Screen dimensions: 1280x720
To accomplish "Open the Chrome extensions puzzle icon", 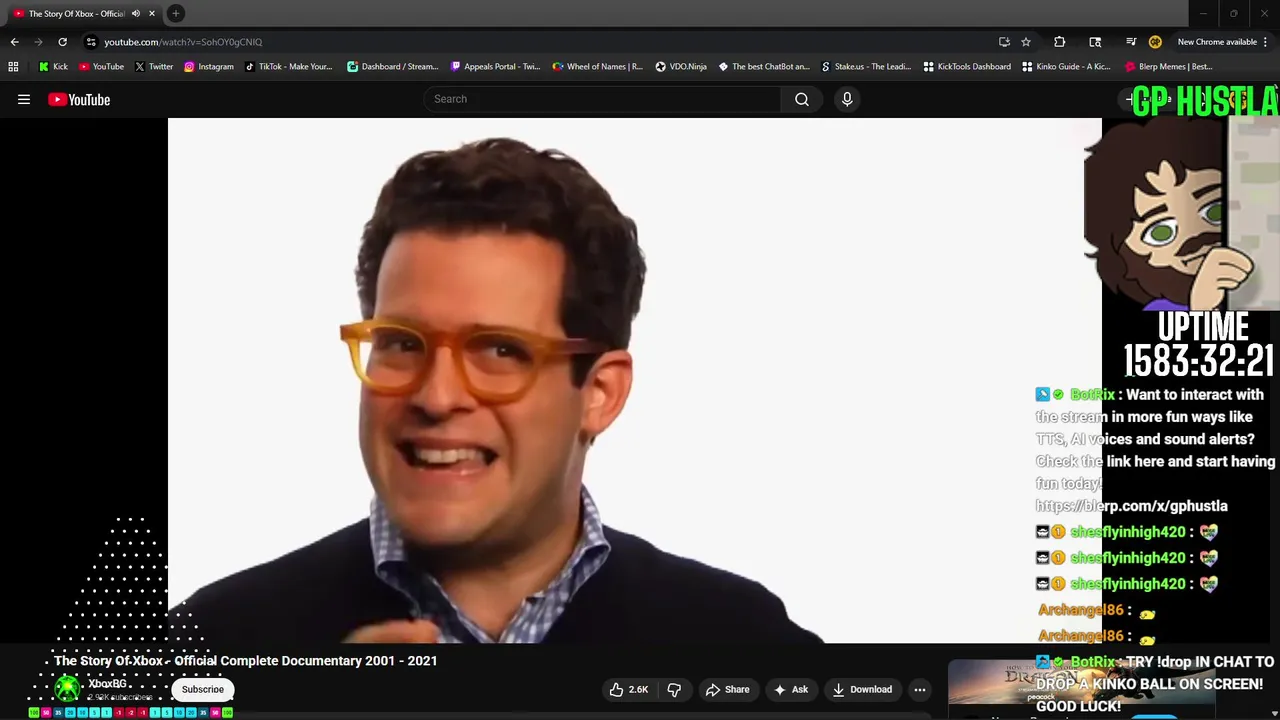I will [1060, 42].
